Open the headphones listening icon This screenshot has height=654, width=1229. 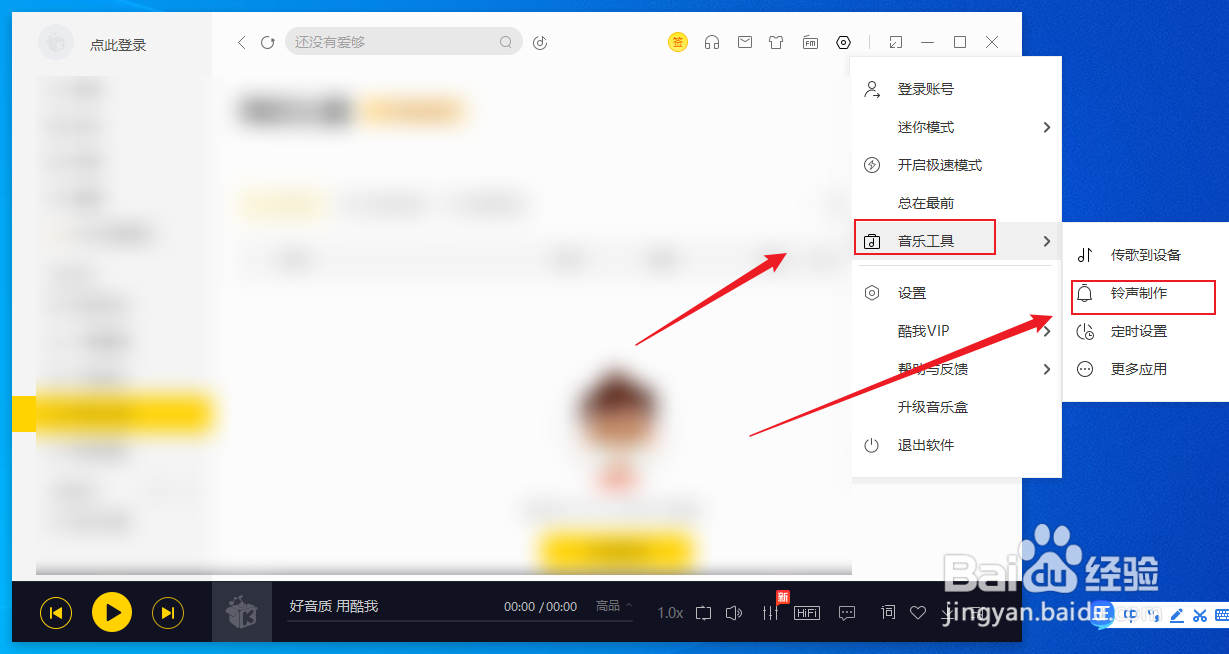pos(712,42)
